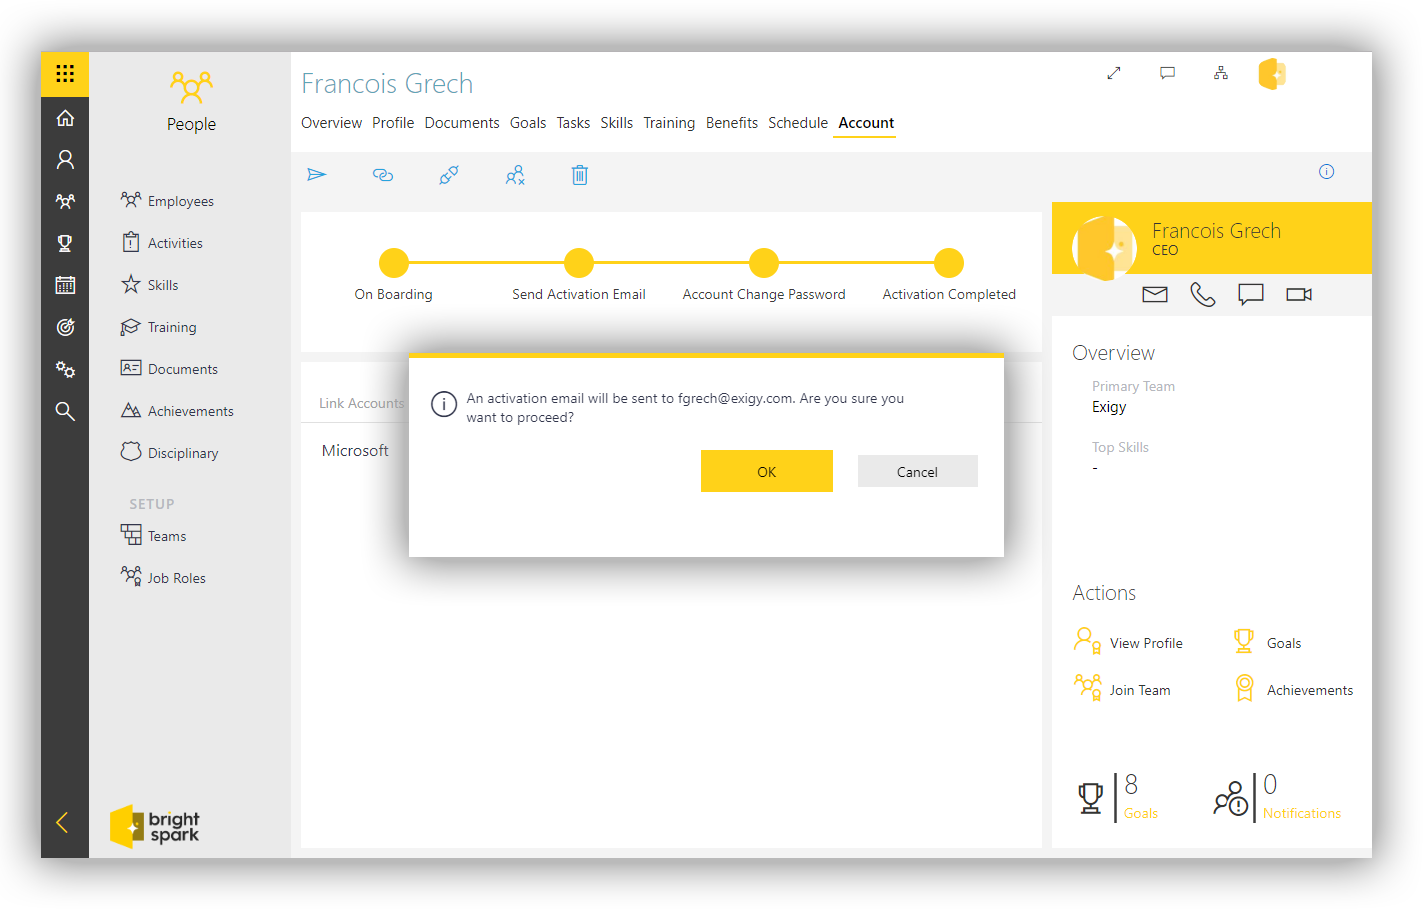
Task: Open the calendar sidebar icon
Action: (x=65, y=285)
